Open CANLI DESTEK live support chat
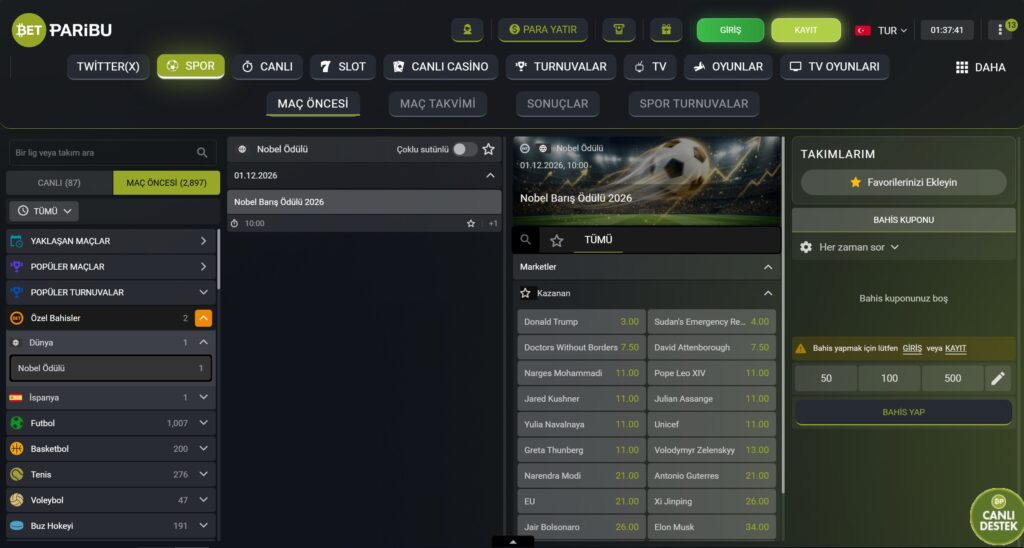Image resolution: width=1024 pixels, height=548 pixels. click(x=997, y=516)
